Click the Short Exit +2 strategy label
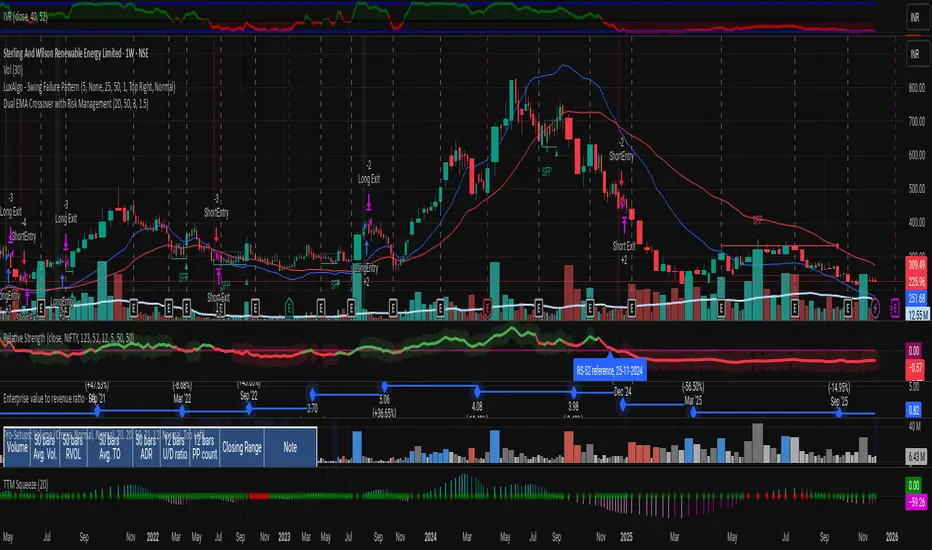932x550 pixels. 624,253
